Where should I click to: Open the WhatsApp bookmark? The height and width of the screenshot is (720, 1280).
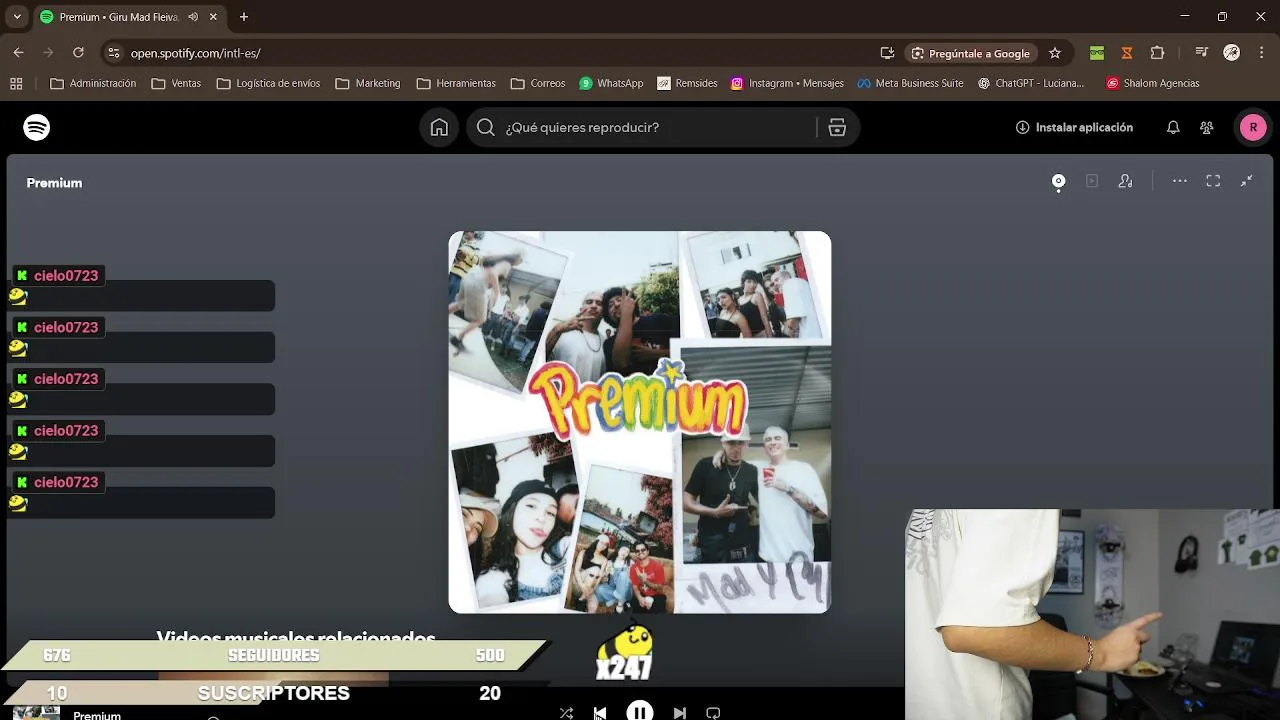611,83
